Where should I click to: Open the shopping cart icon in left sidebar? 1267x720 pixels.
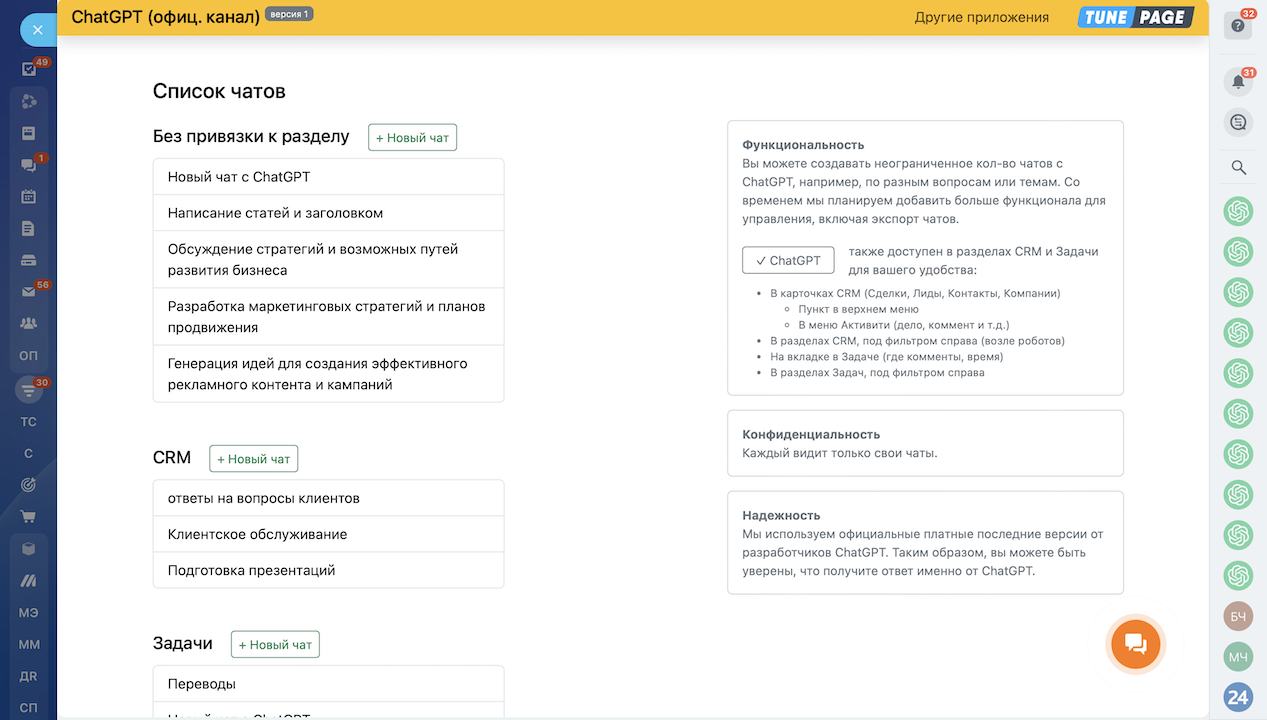point(29,517)
